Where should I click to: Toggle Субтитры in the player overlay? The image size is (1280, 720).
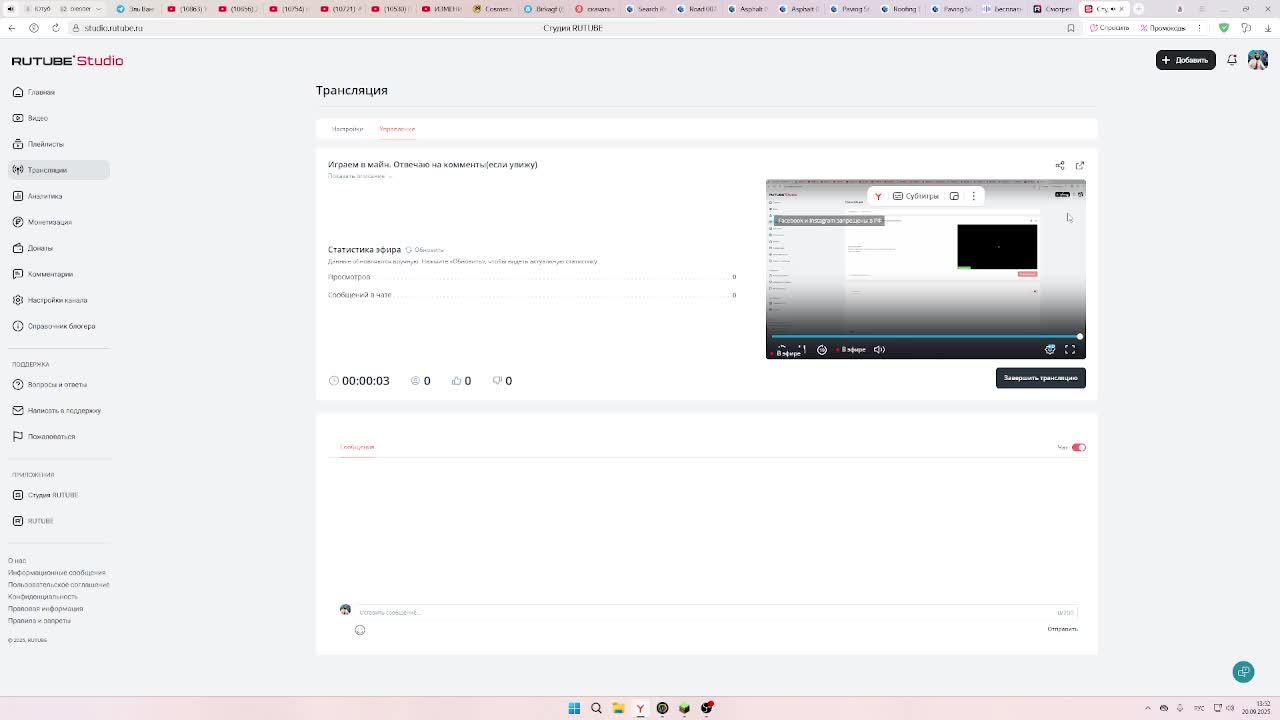[916, 196]
